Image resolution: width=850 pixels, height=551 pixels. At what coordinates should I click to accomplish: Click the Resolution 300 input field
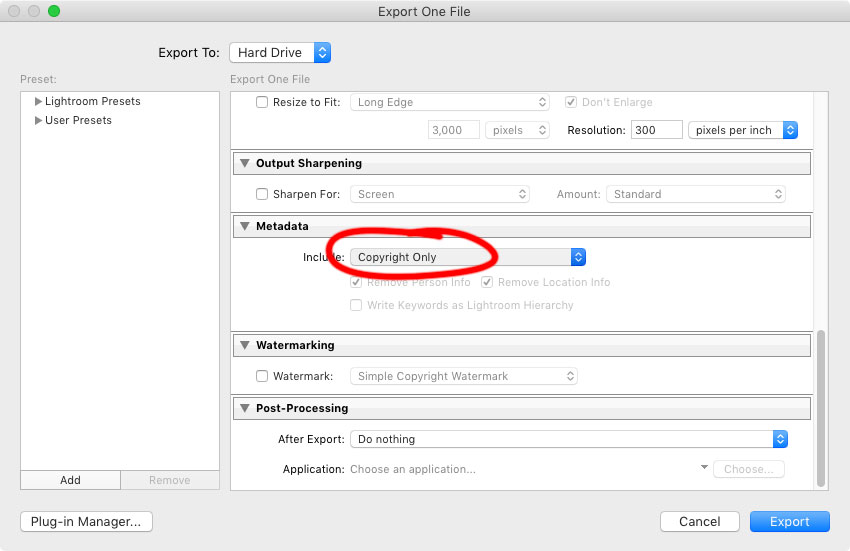tap(656, 130)
